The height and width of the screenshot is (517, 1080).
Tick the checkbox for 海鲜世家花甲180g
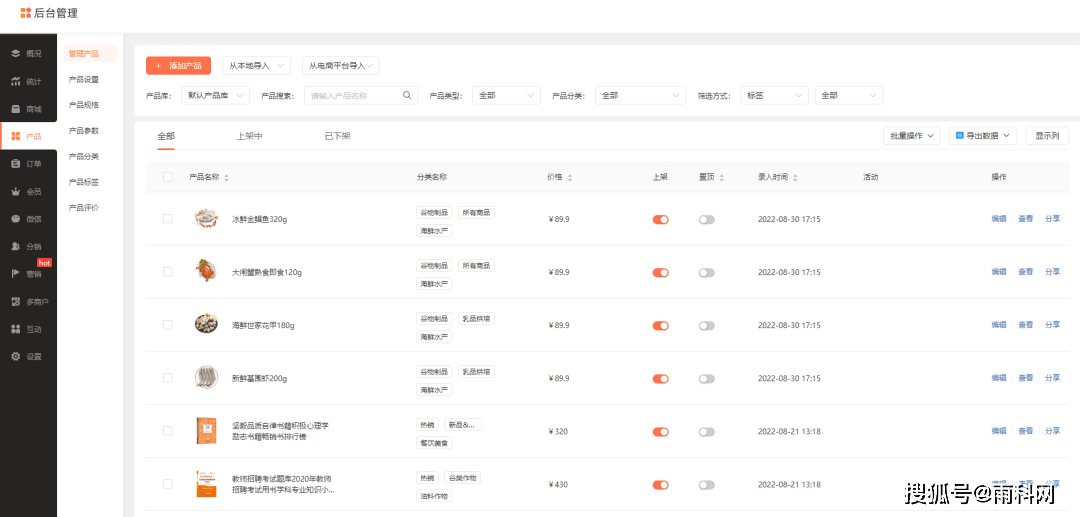pyautogui.click(x=168, y=325)
